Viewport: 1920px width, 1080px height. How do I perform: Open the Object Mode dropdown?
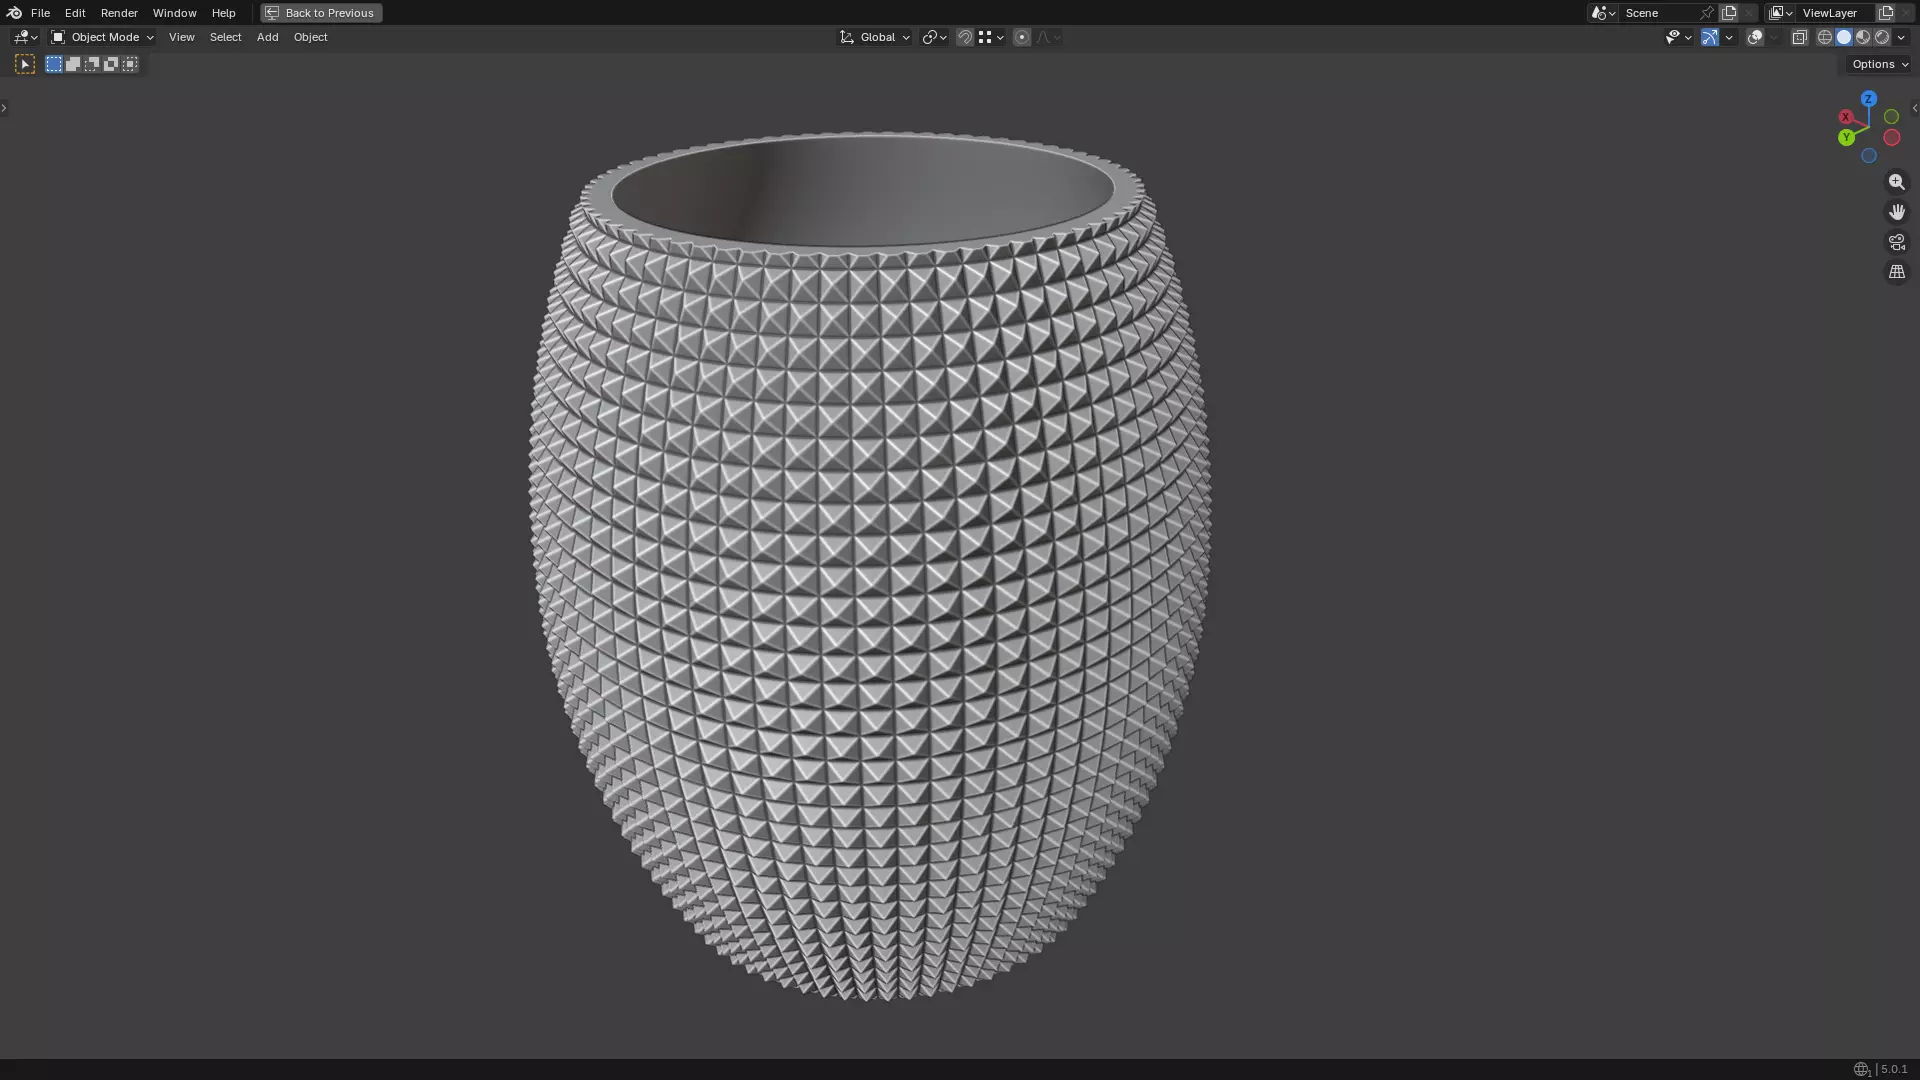102,37
